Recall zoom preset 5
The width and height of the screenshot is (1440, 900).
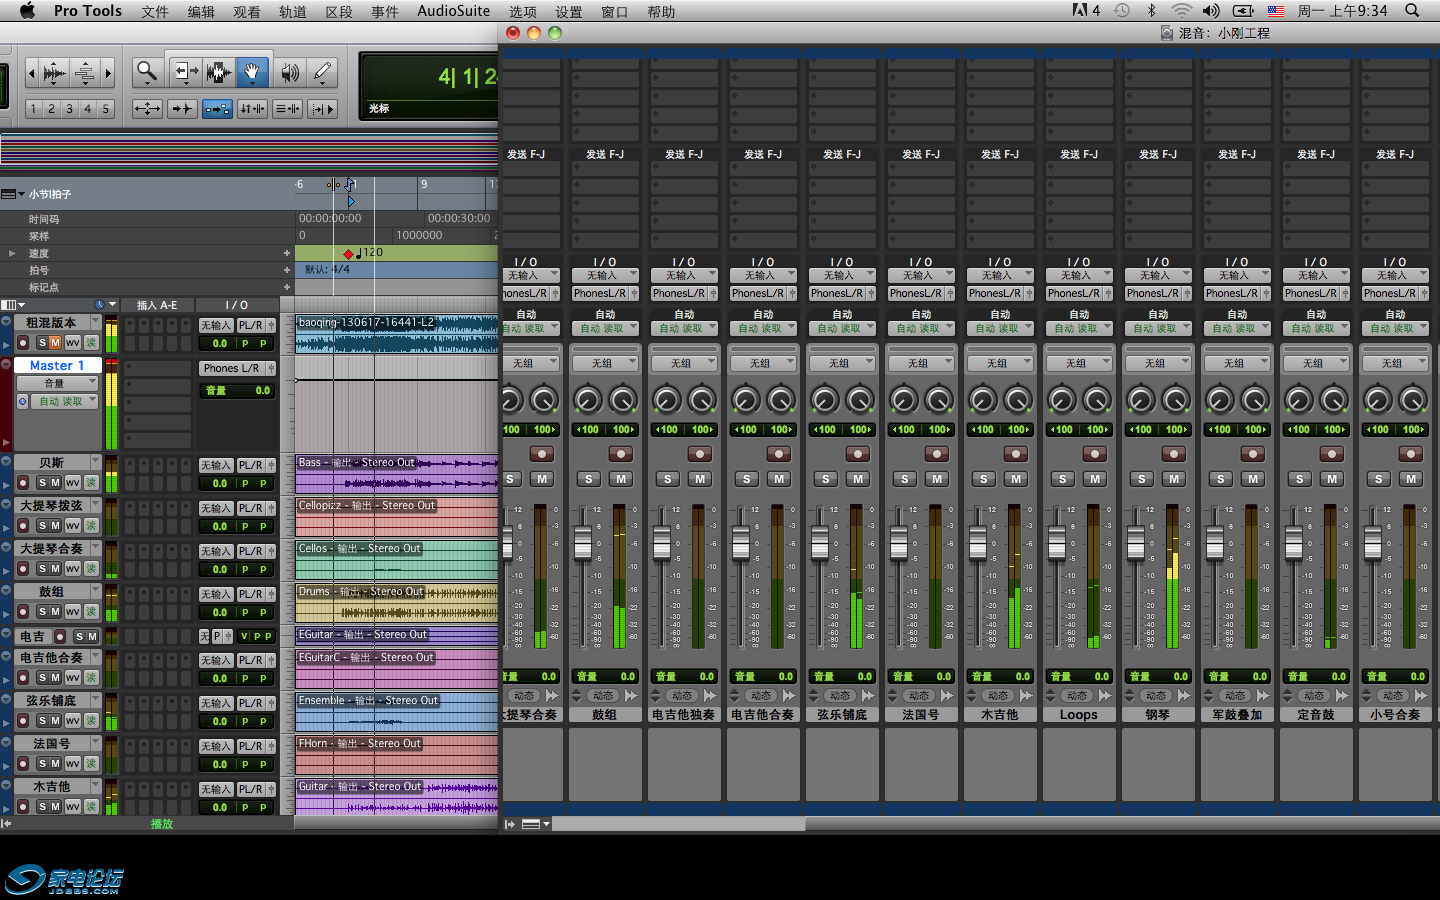click(x=105, y=109)
